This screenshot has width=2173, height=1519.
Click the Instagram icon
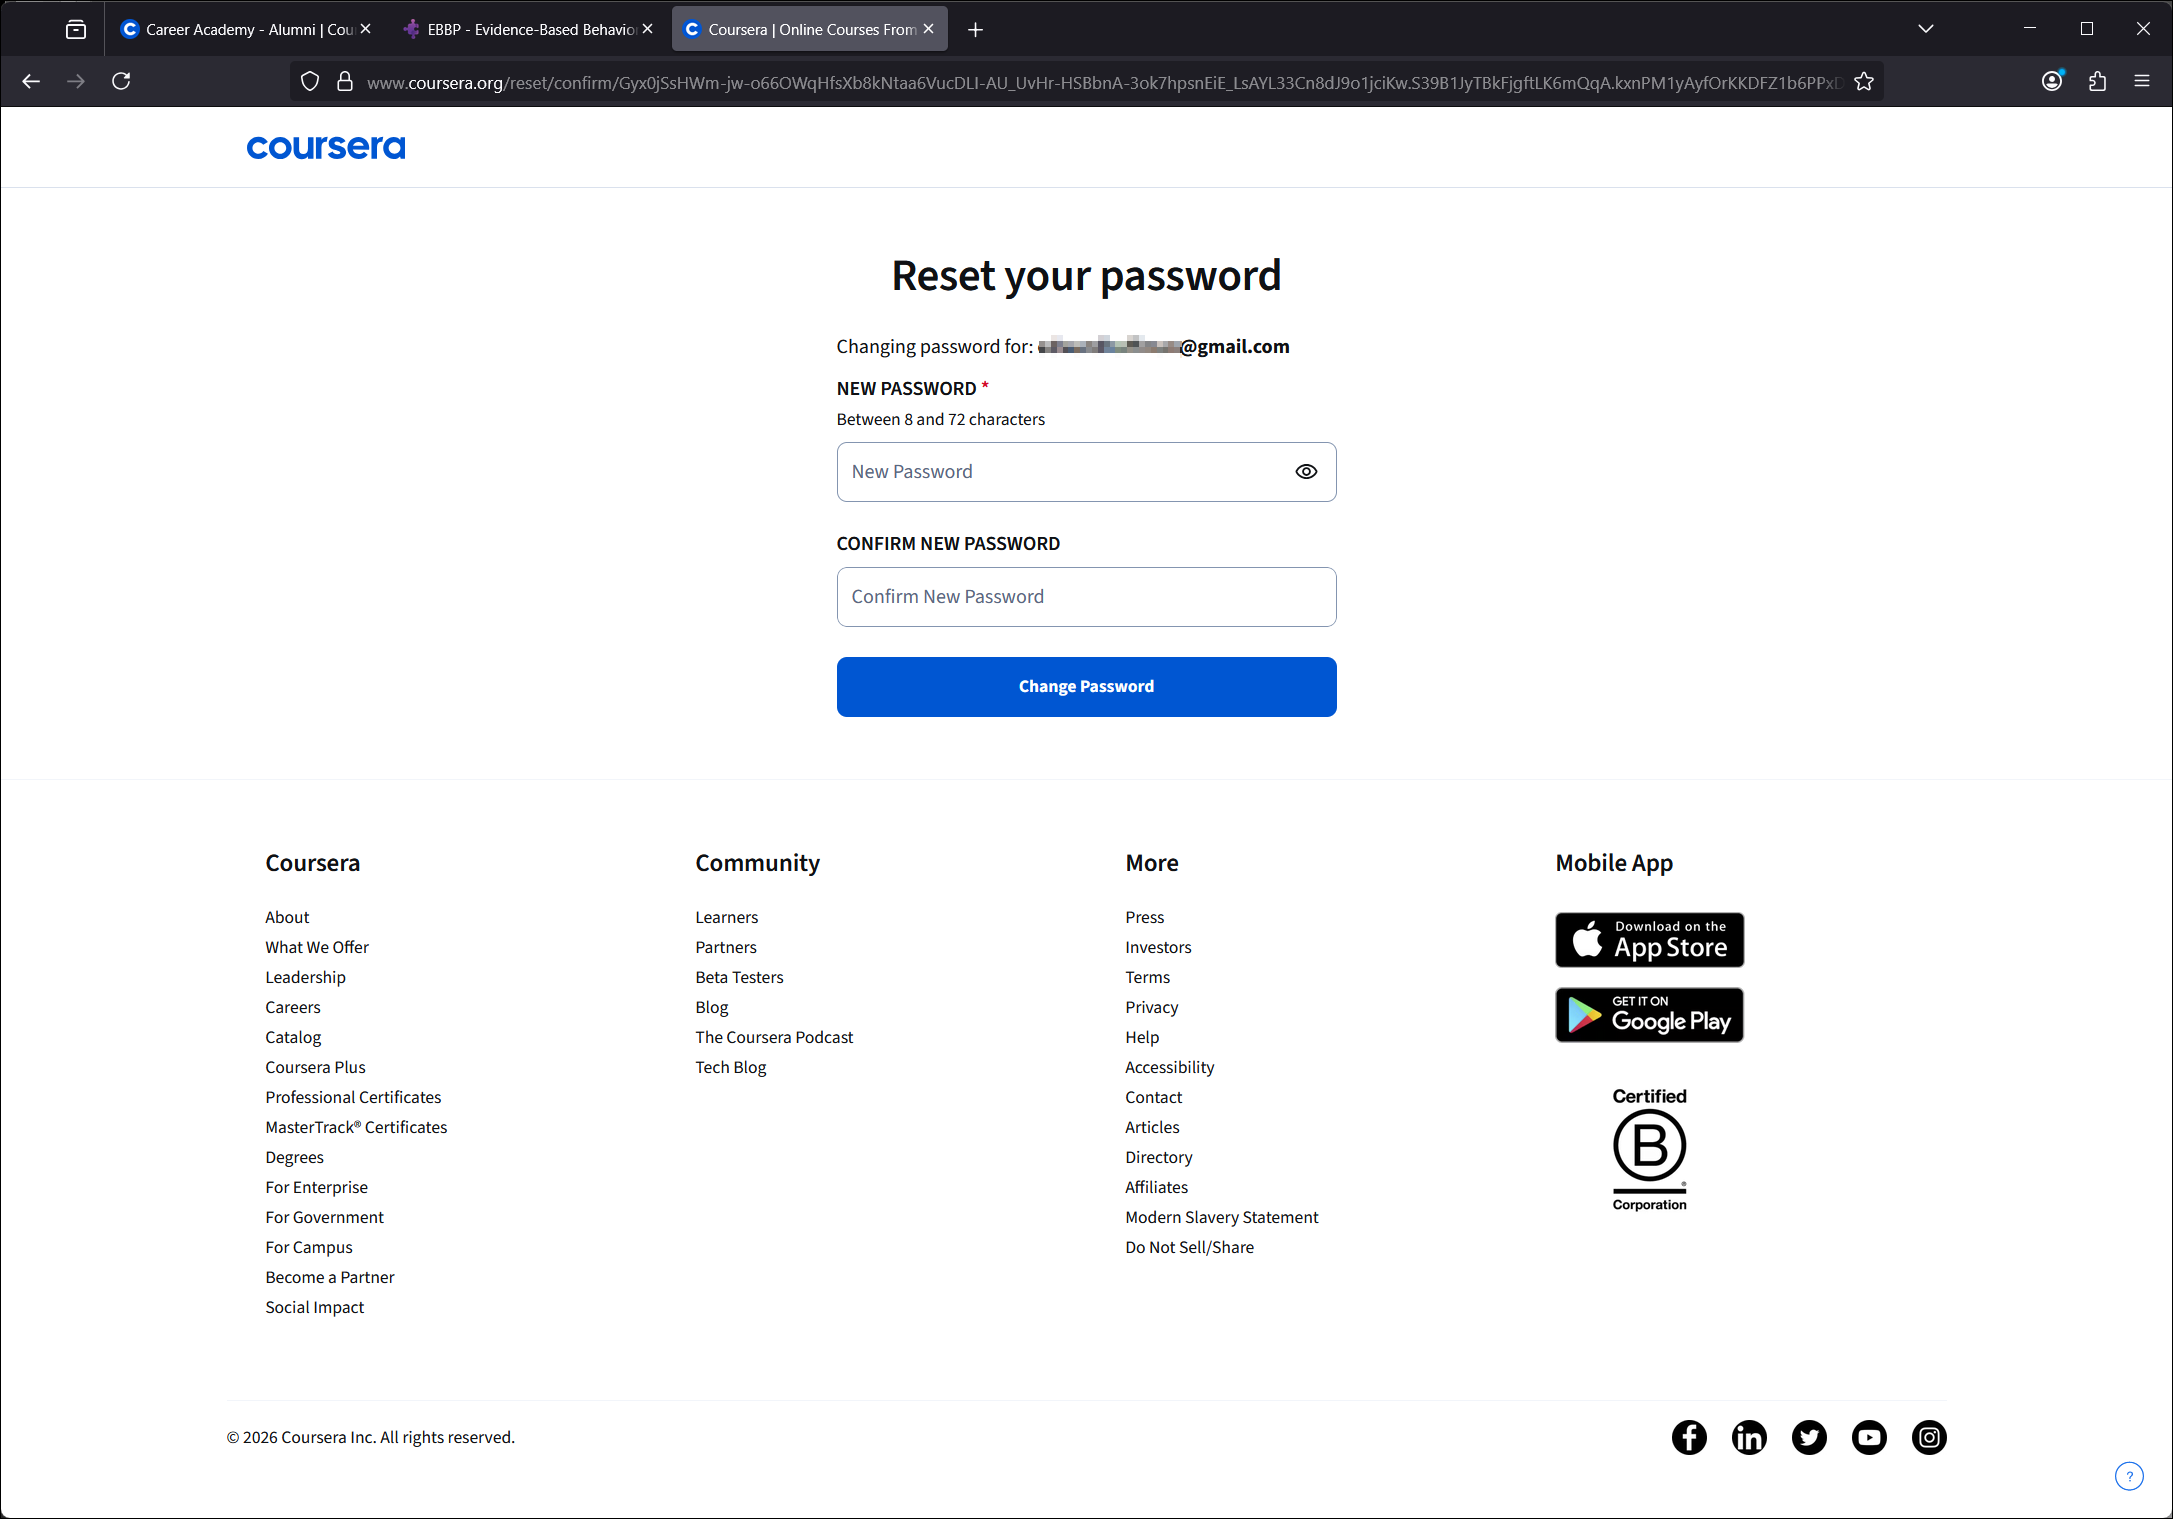click(1929, 1437)
